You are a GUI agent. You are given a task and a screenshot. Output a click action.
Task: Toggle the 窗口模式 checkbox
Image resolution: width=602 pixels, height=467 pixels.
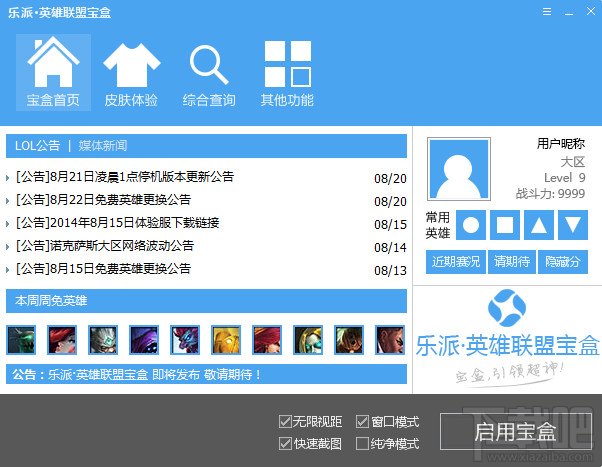tap(362, 421)
